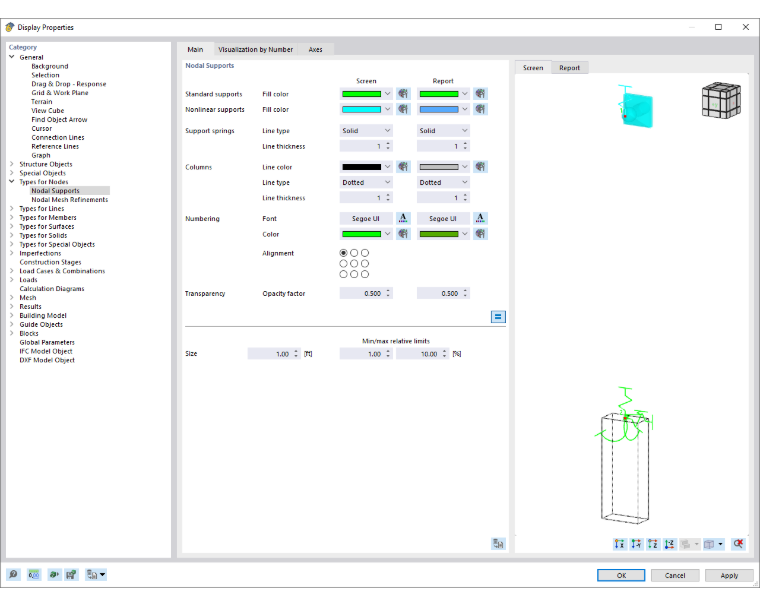Screen dimensions: 760x606
Task: Click the reset zoom magnifier icon in preview
Action: coord(738,544)
